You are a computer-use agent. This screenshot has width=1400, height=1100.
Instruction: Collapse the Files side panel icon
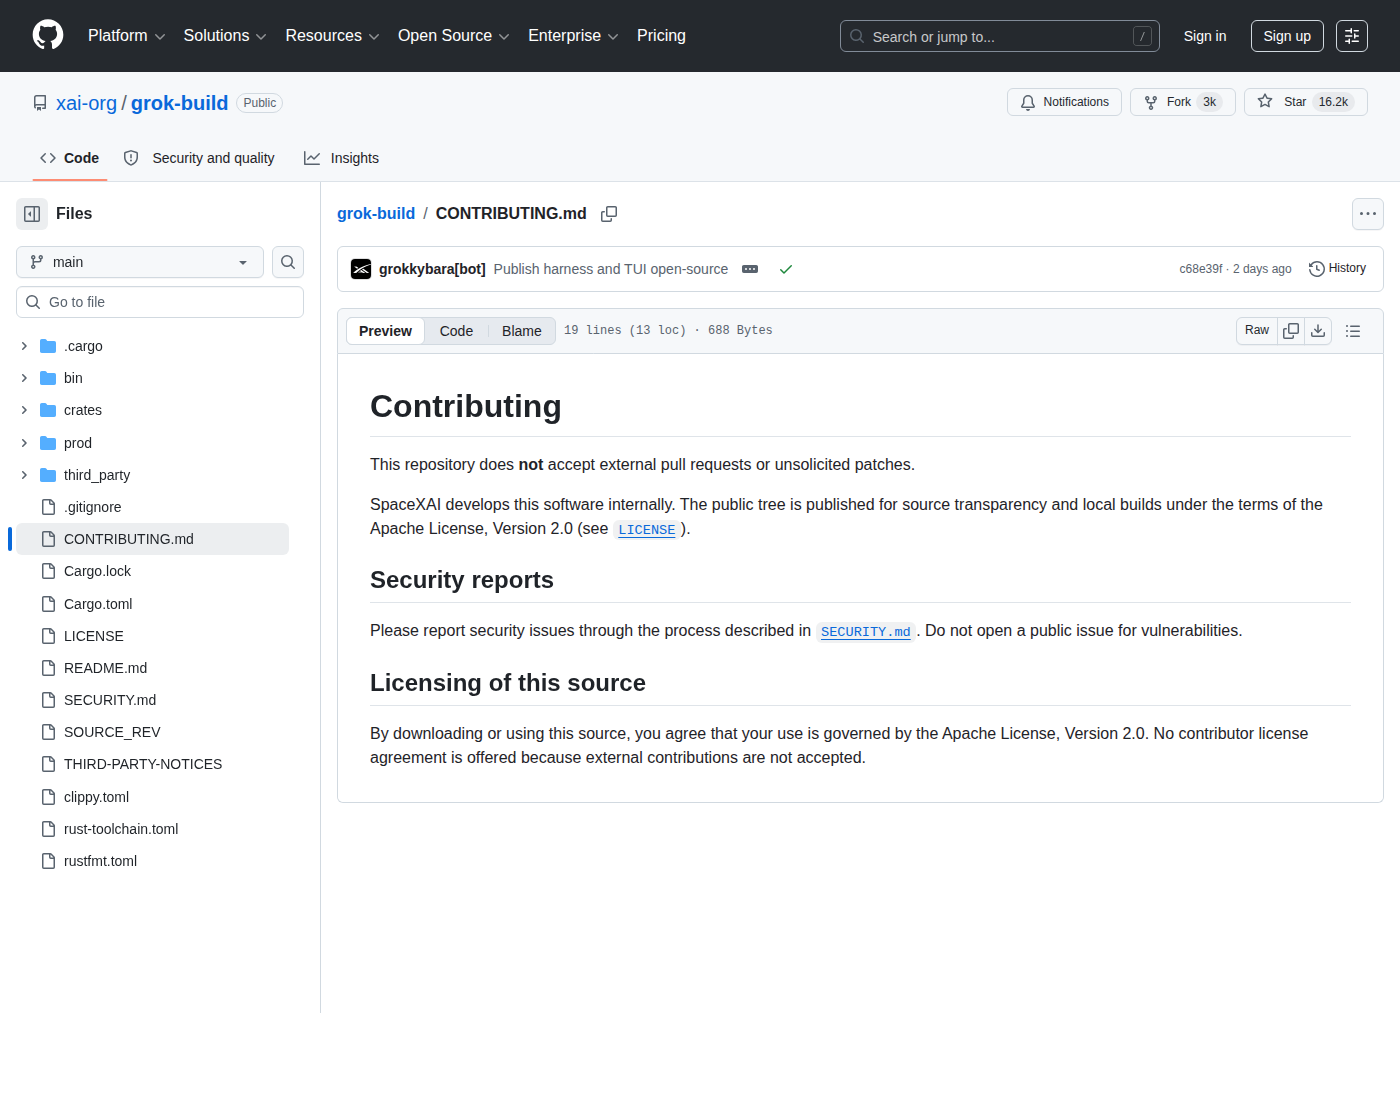click(32, 214)
